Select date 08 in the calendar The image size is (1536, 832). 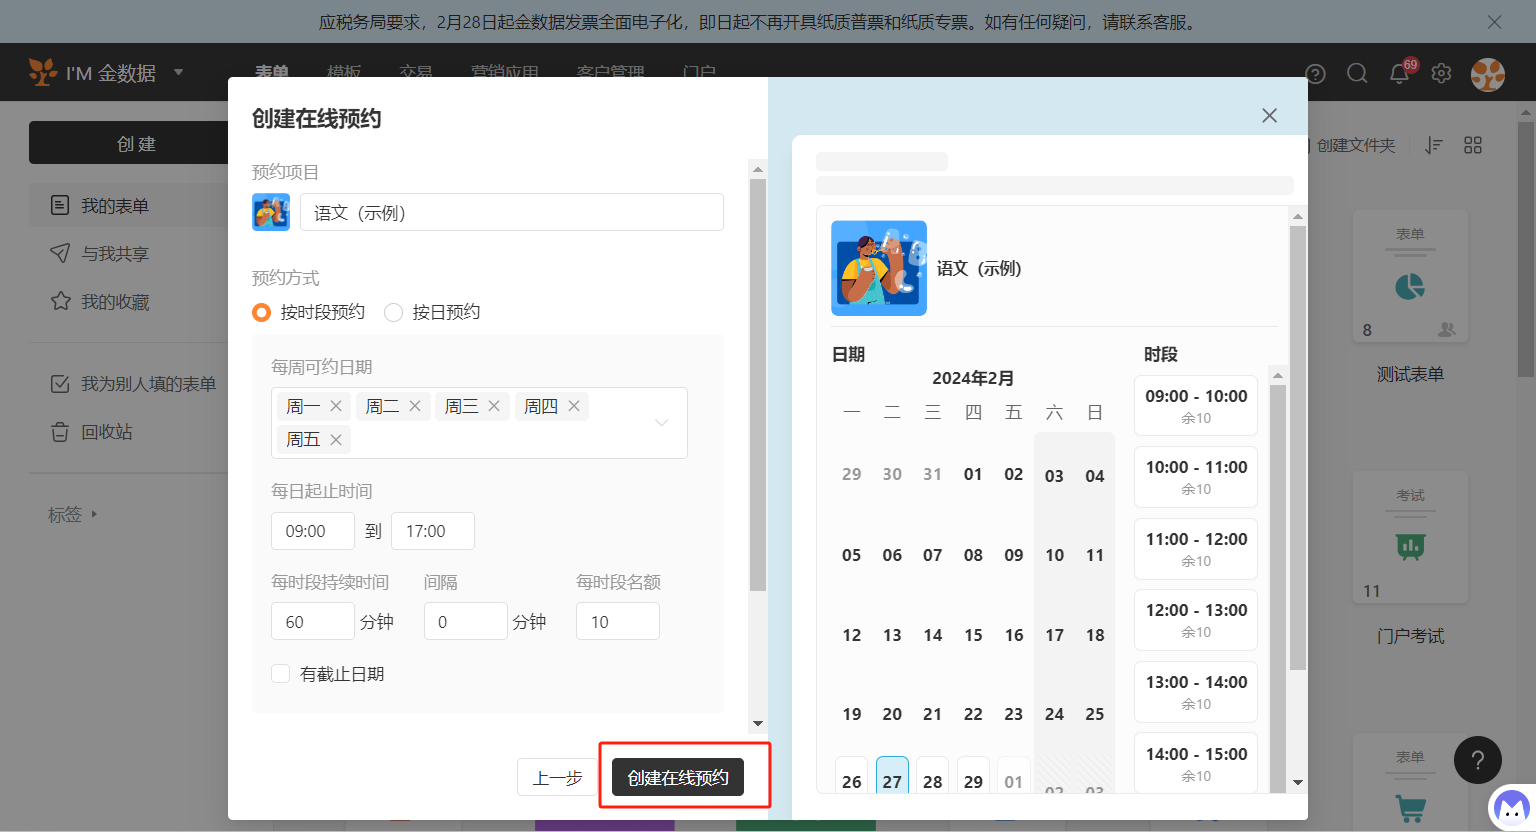tap(973, 555)
